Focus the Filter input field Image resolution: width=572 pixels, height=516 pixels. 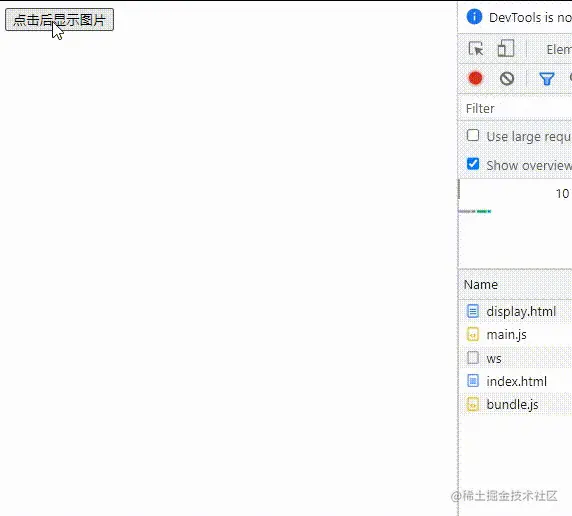click(x=515, y=108)
